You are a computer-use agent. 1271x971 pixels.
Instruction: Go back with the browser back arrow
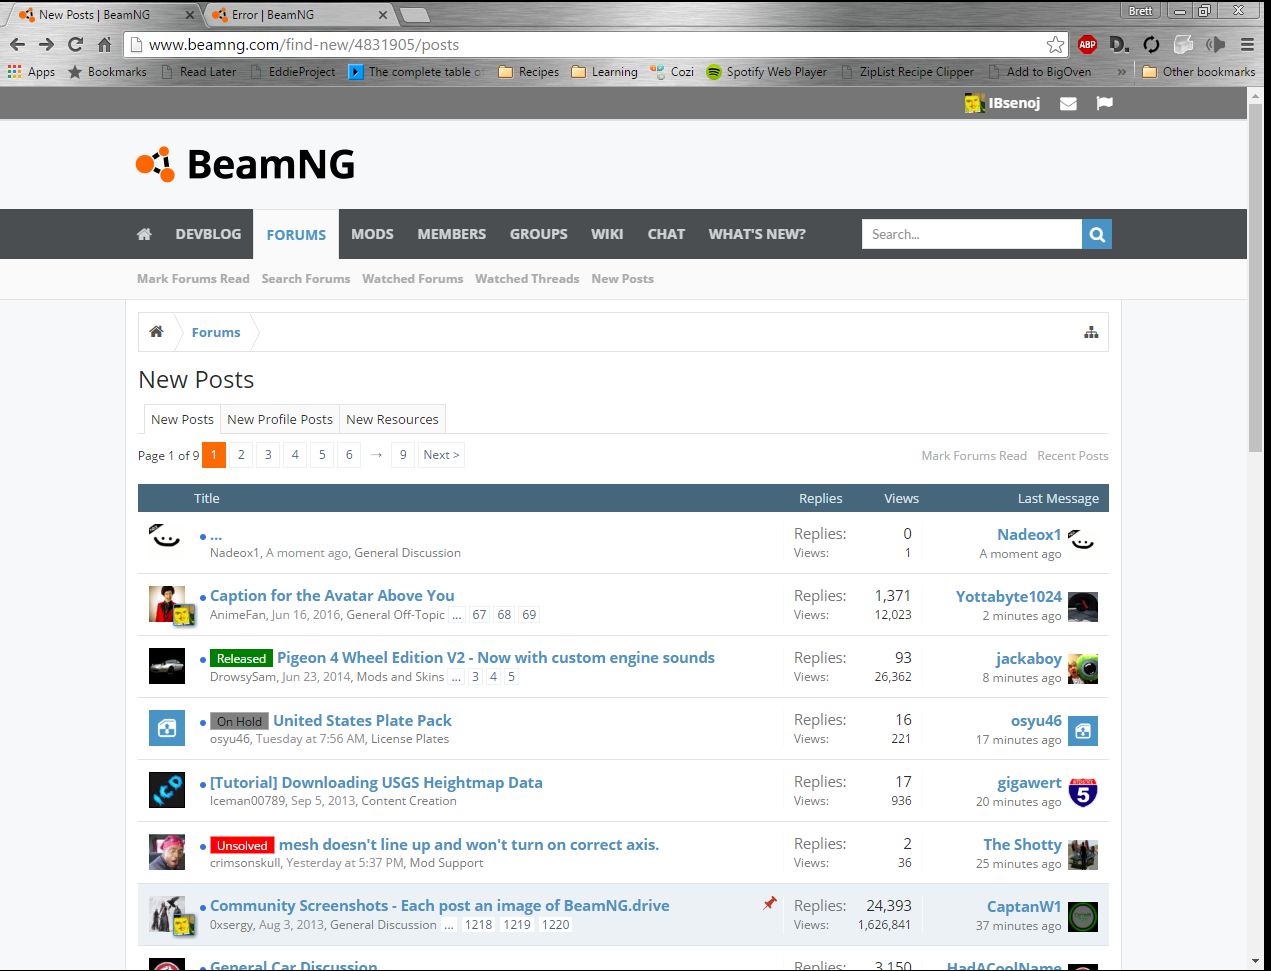tap(17, 44)
